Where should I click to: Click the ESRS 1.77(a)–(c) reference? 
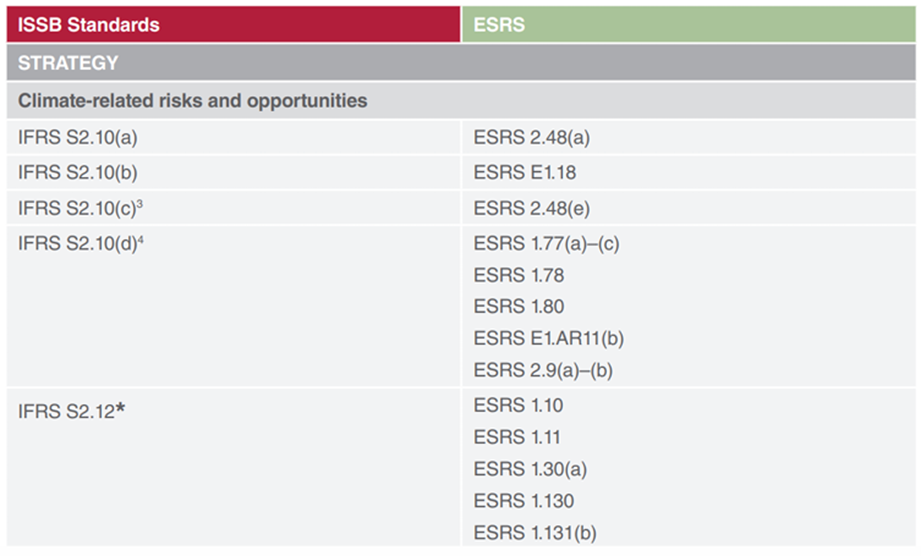[x=546, y=243]
